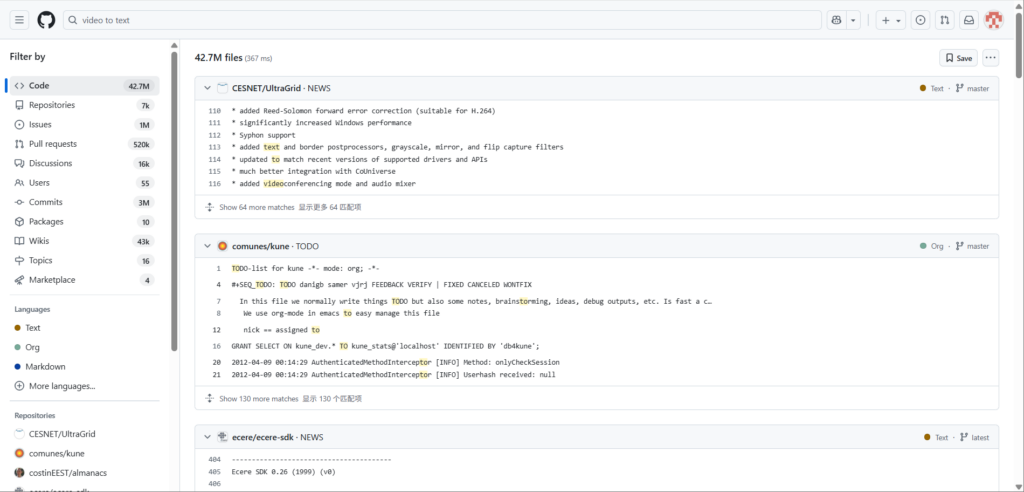
Task: Select Repositories filter
Action: click(x=84, y=105)
